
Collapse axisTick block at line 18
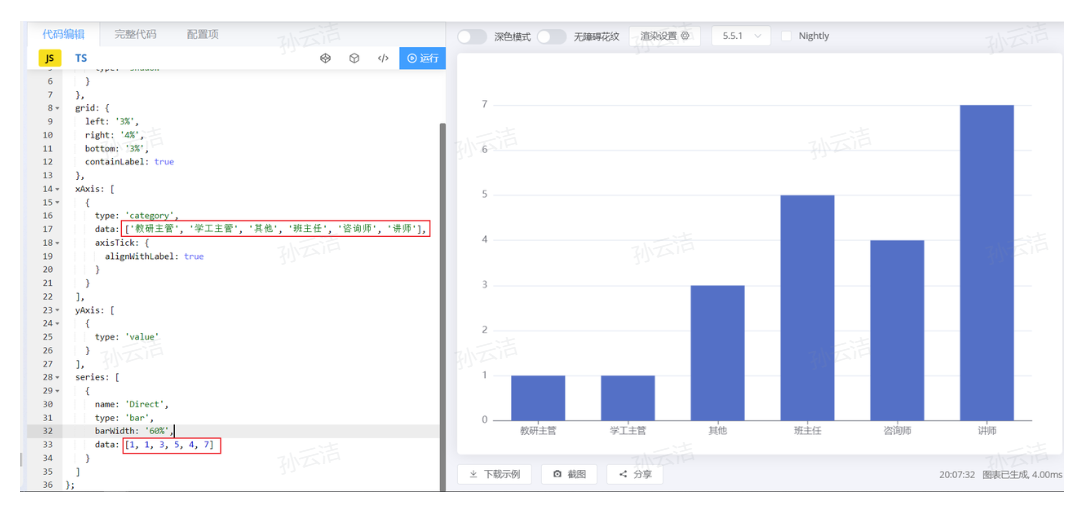pyautogui.click(x=58, y=243)
